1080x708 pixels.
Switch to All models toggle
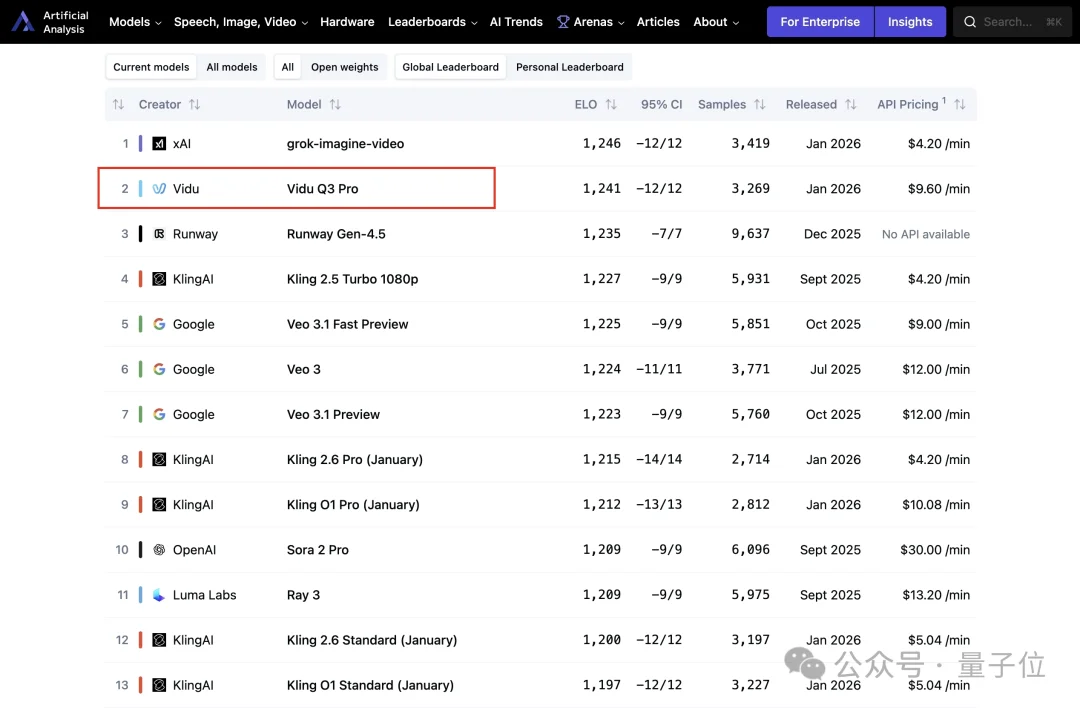pyautogui.click(x=232, y=67)
